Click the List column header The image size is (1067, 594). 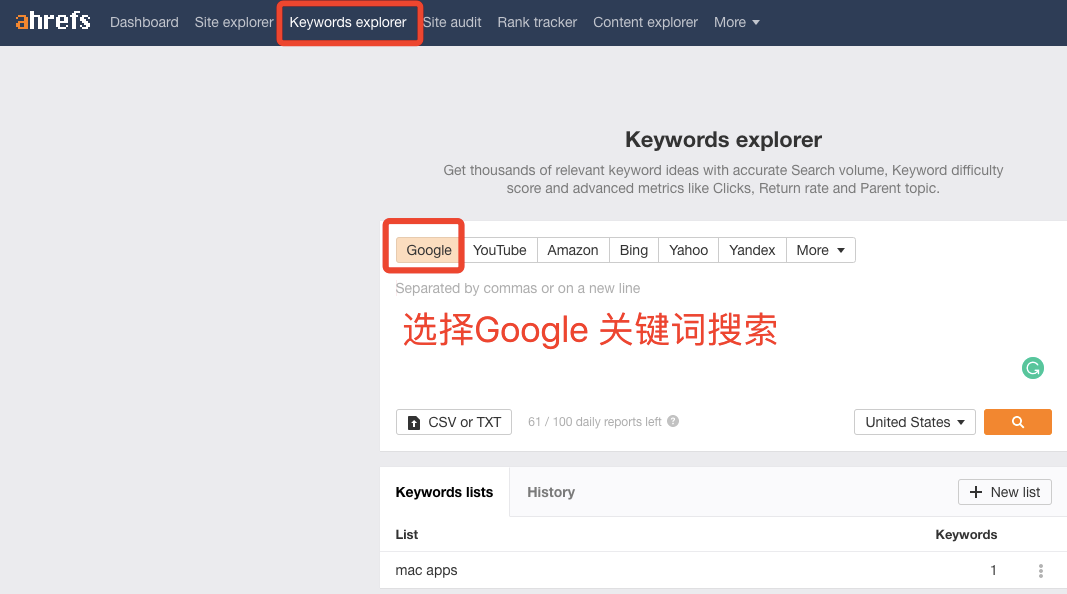407,535
